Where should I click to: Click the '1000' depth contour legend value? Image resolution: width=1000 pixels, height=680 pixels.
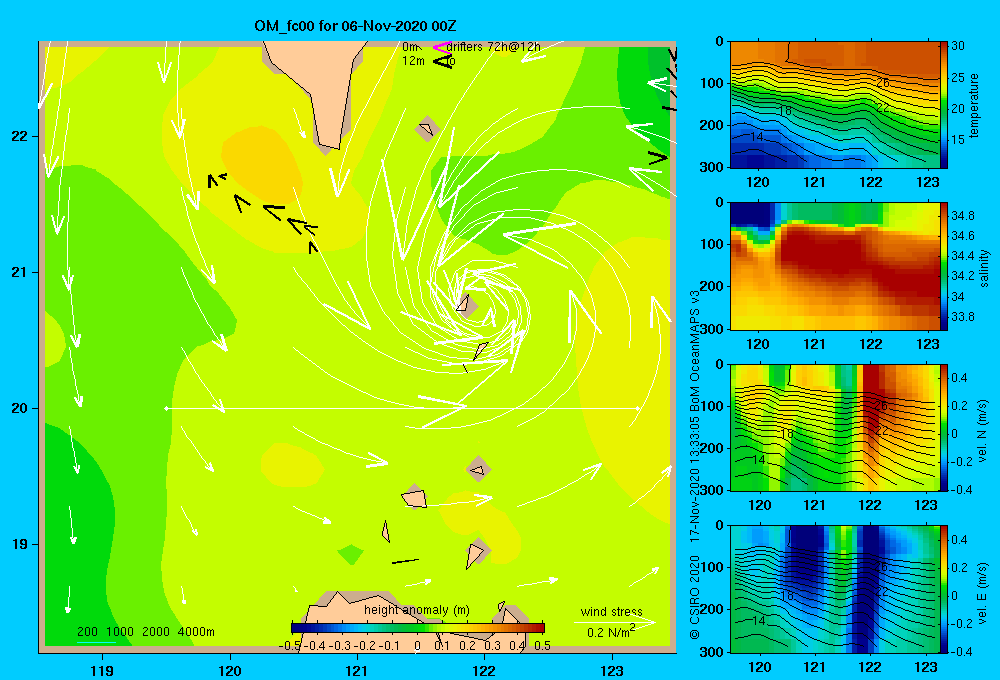point(120,632)
